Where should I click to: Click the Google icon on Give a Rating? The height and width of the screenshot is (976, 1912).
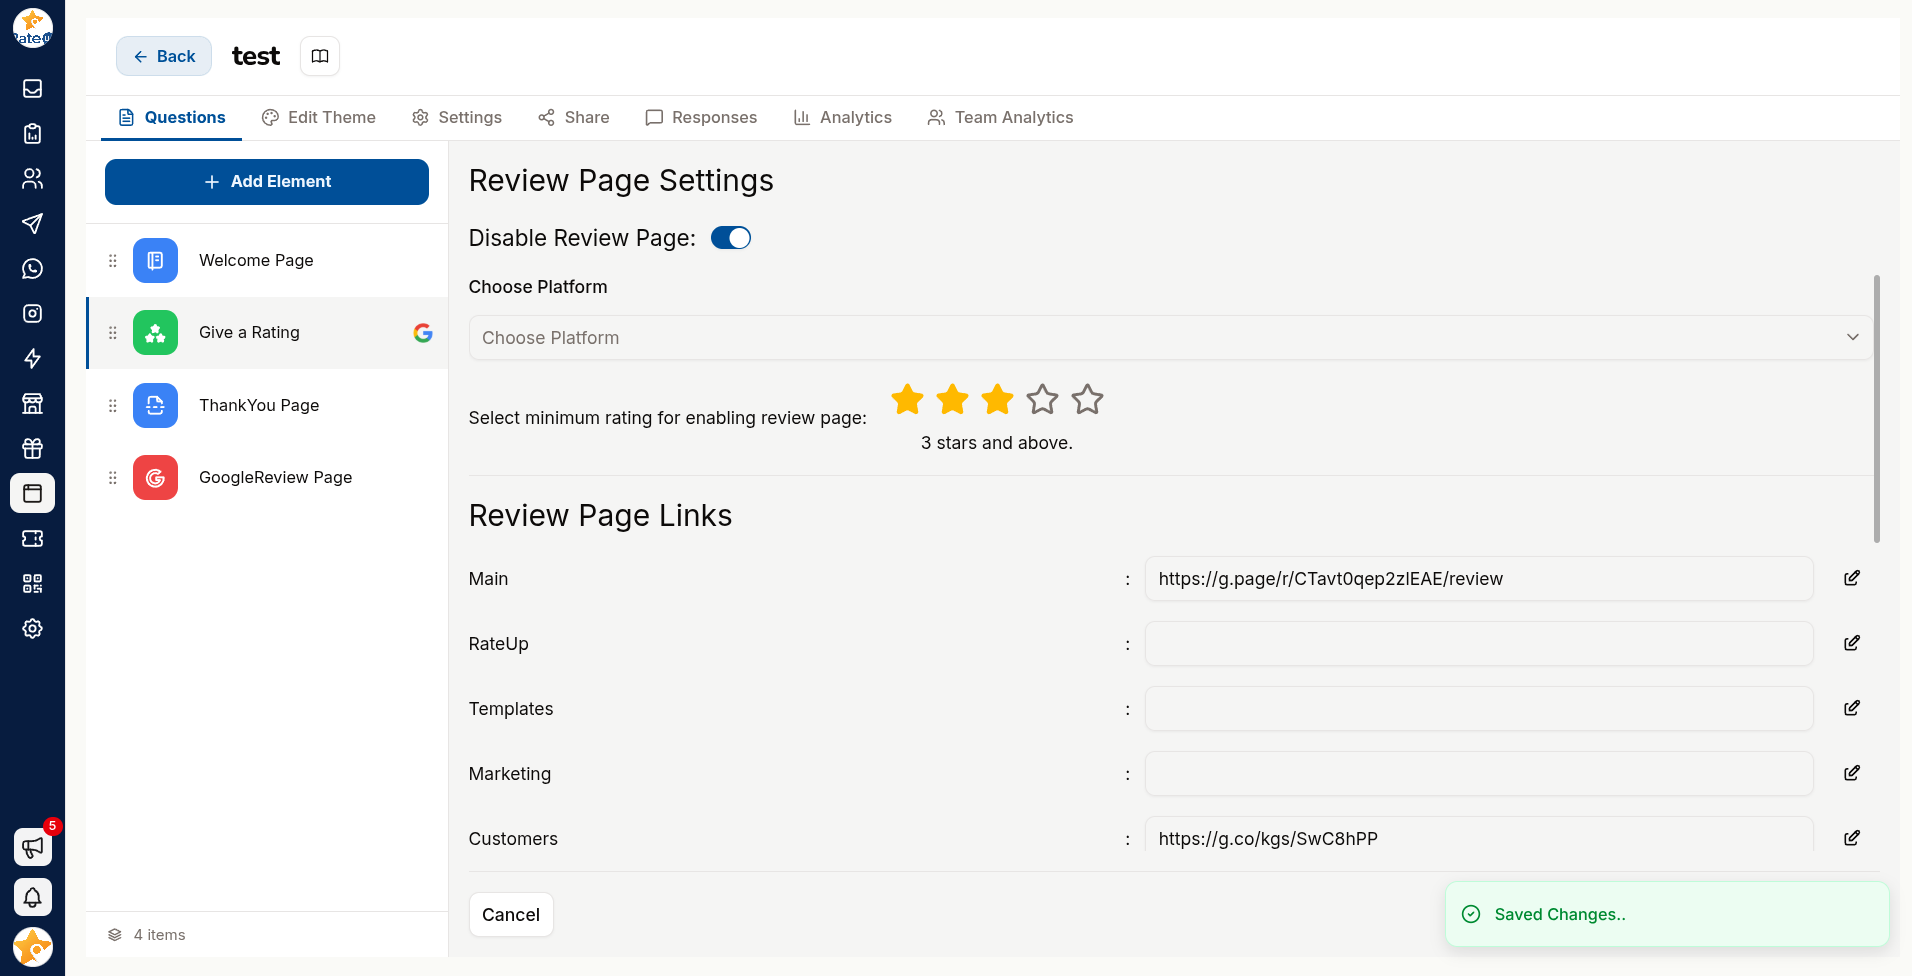(423, 333)
